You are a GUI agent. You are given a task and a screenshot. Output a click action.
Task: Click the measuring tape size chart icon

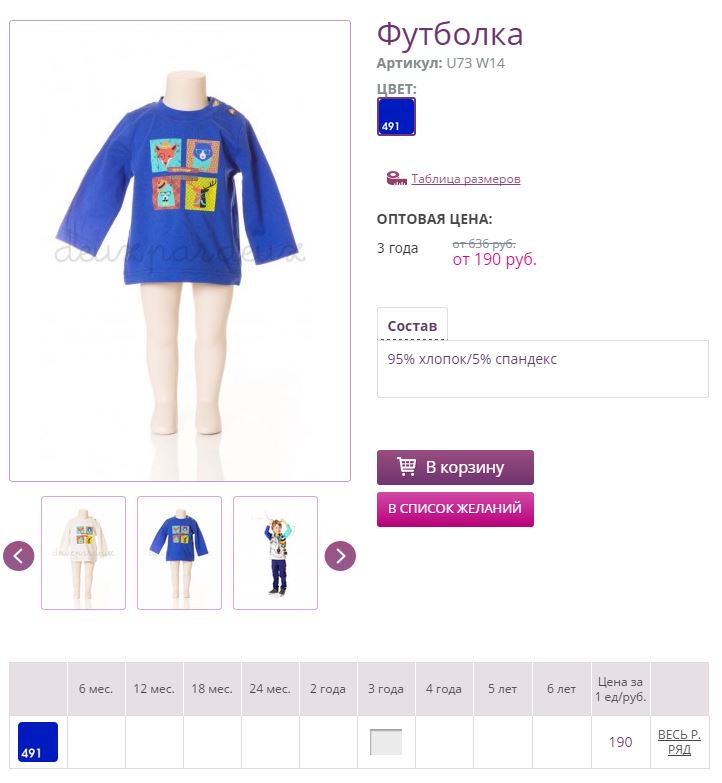coord(396,178)
